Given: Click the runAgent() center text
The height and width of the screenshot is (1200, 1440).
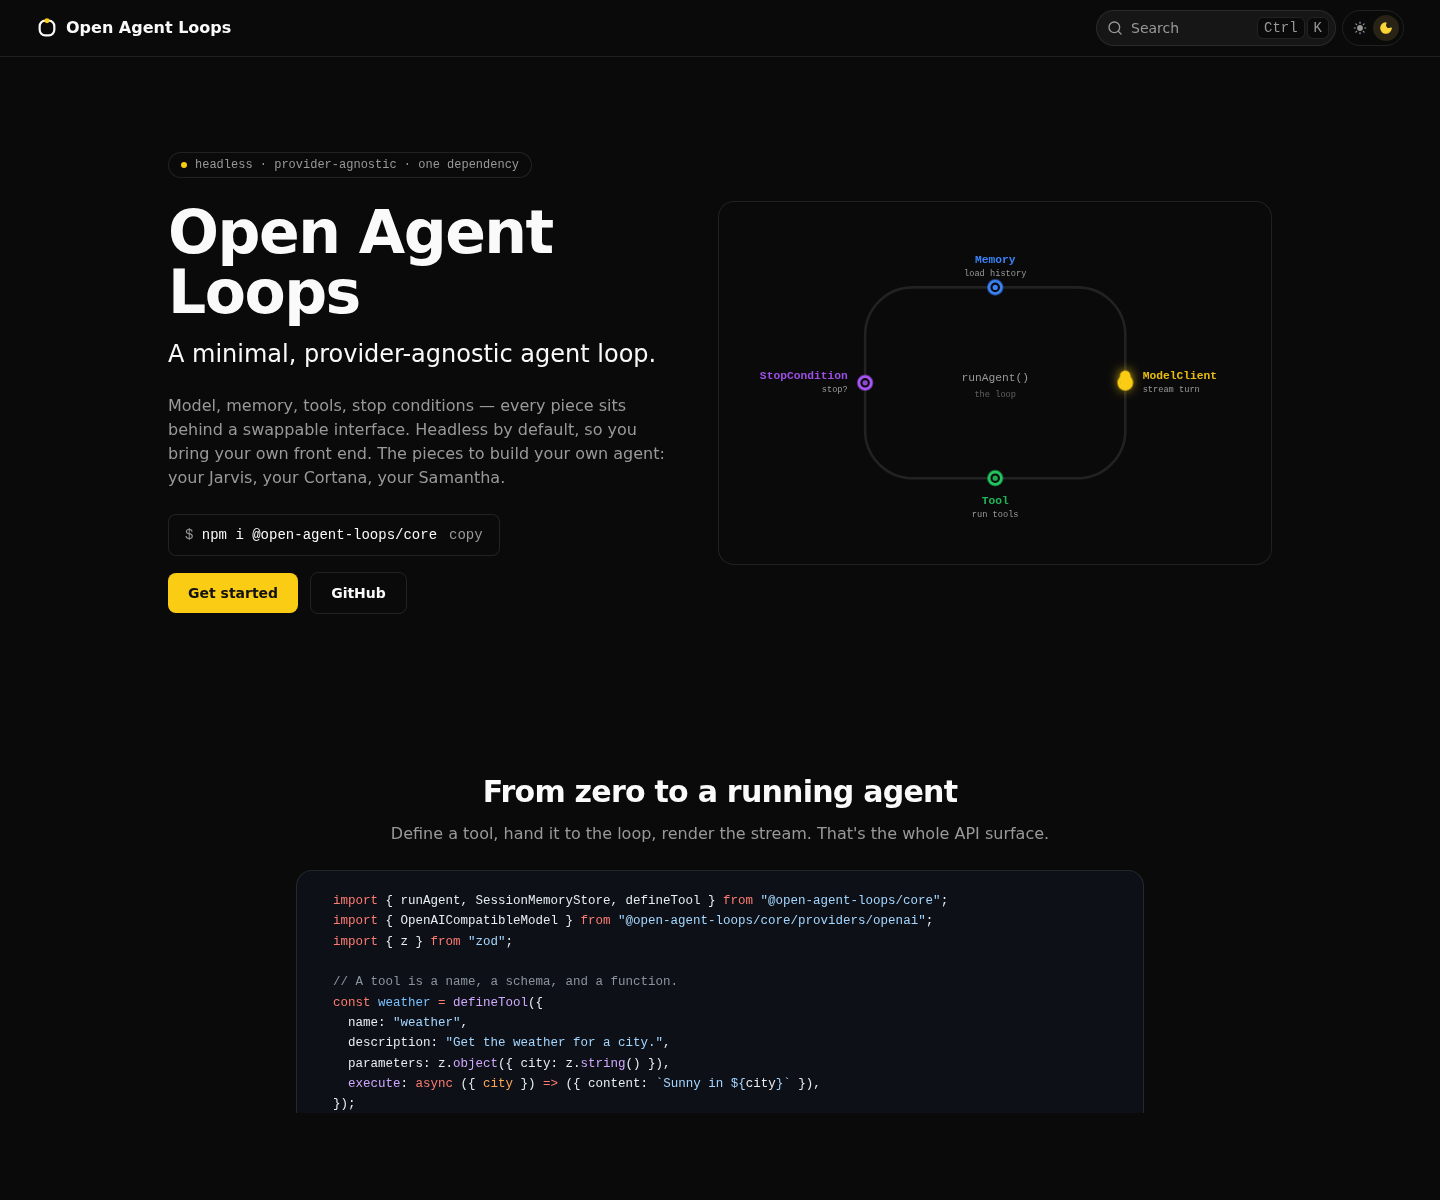Looking at the screenshot, I should [x=995, y=378].
